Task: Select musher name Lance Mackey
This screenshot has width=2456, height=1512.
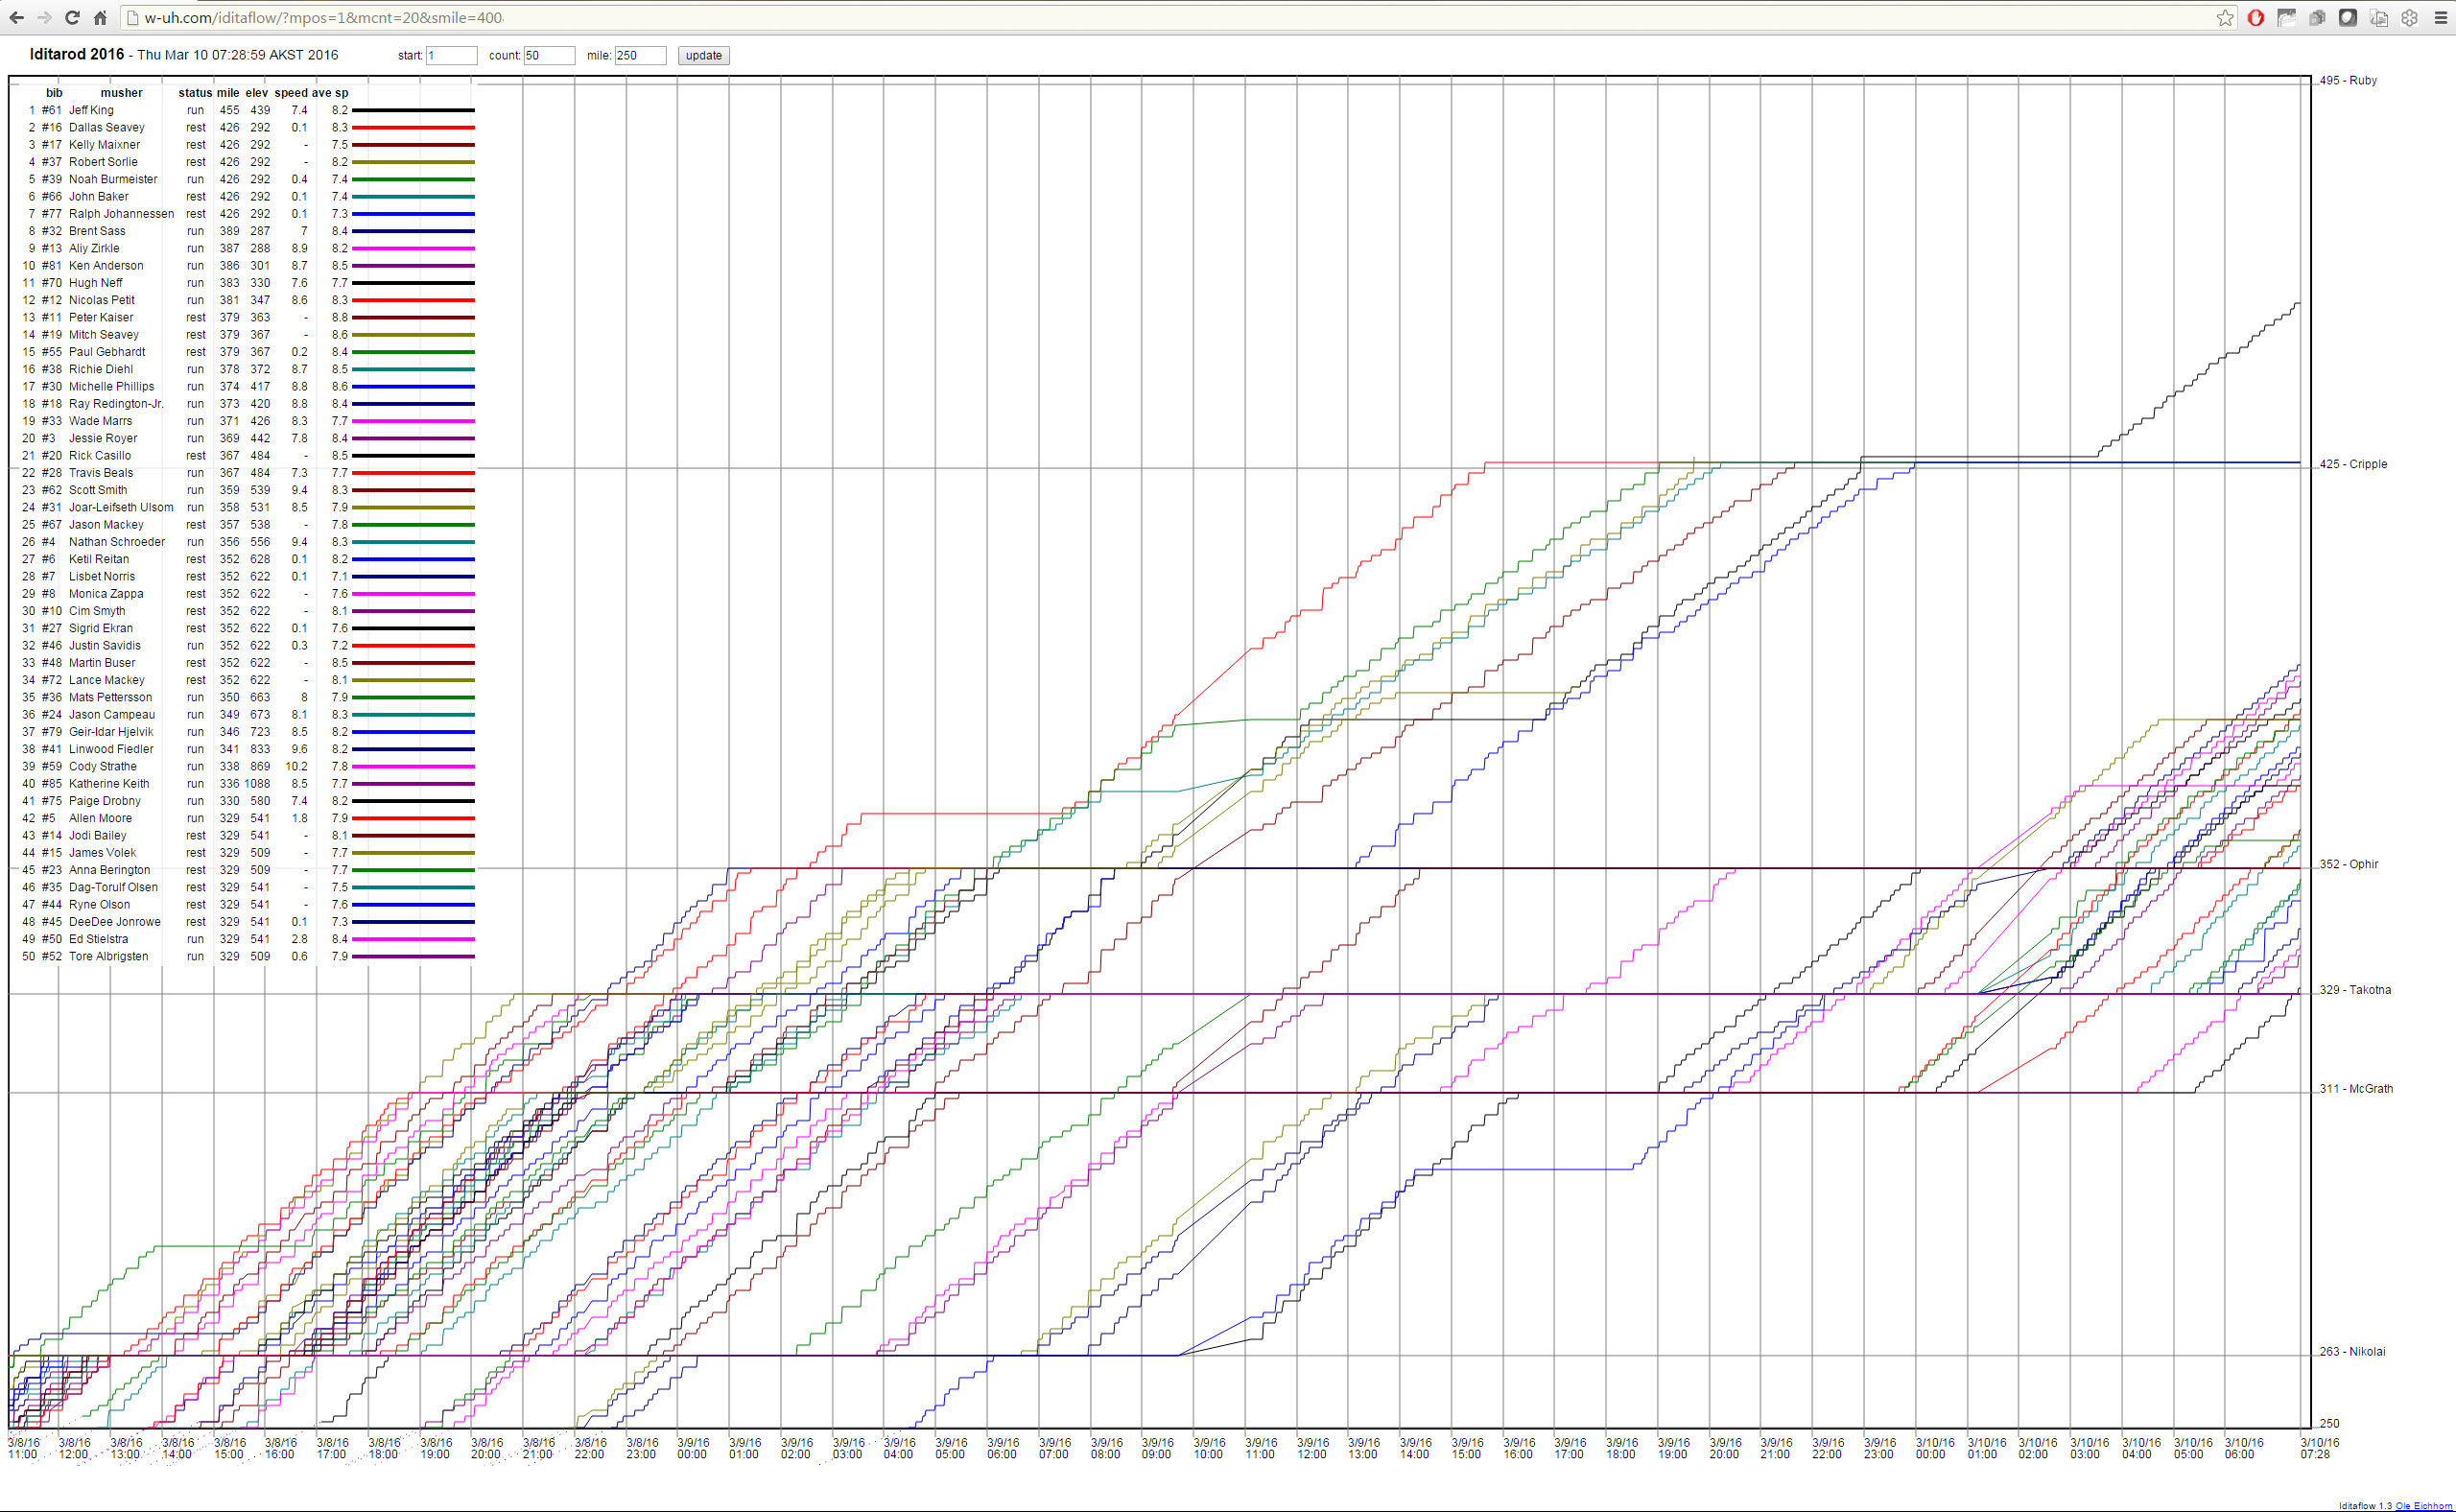Action: (x=107, y=680)
